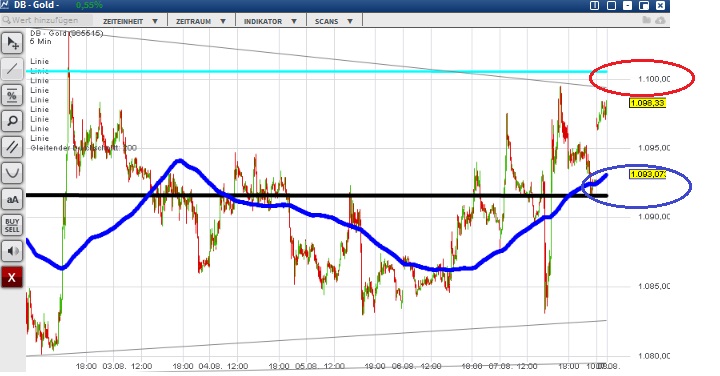This screenshot has width=720, height=376.
Task: Click the 1.100,00 price axis label
Action: tap(654, 79)
